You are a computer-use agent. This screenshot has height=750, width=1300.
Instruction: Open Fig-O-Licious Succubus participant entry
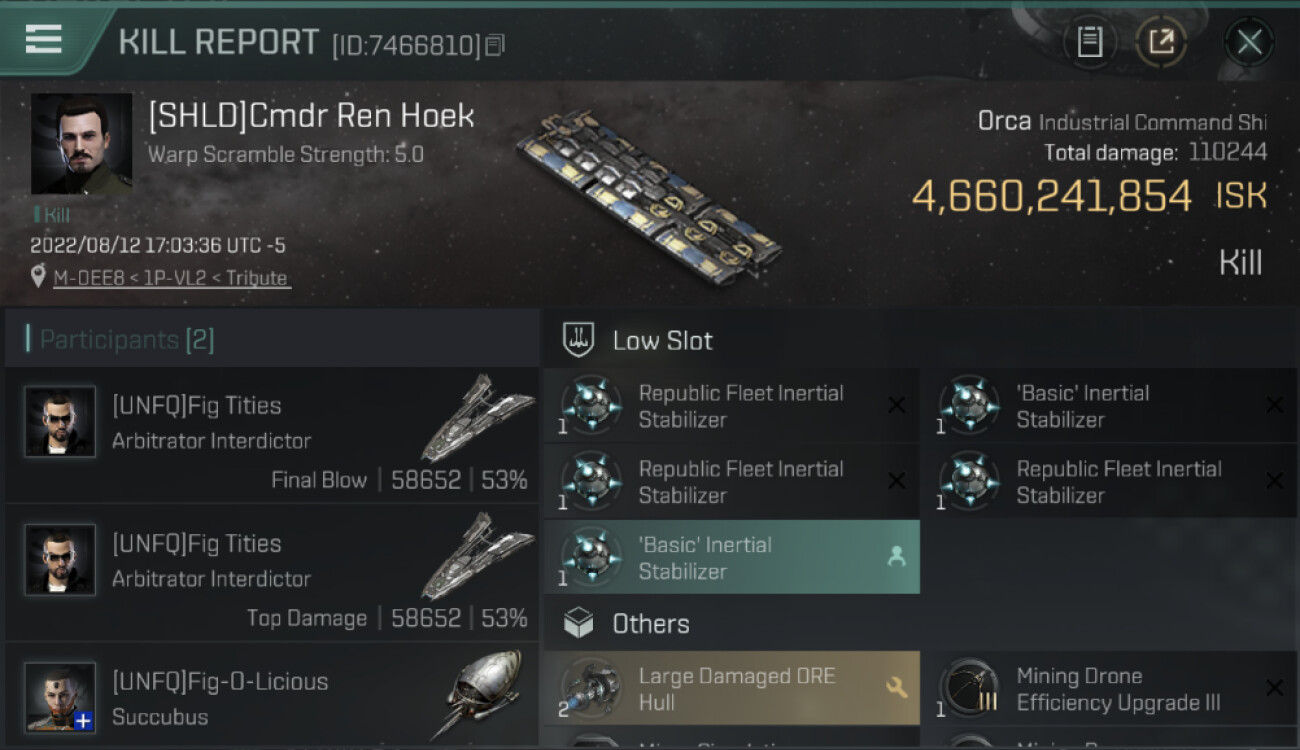pos(272,698)
